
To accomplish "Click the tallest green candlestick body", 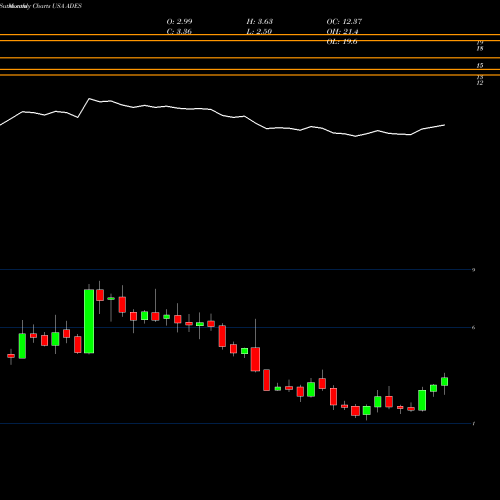I will click(x=89, y=321).
